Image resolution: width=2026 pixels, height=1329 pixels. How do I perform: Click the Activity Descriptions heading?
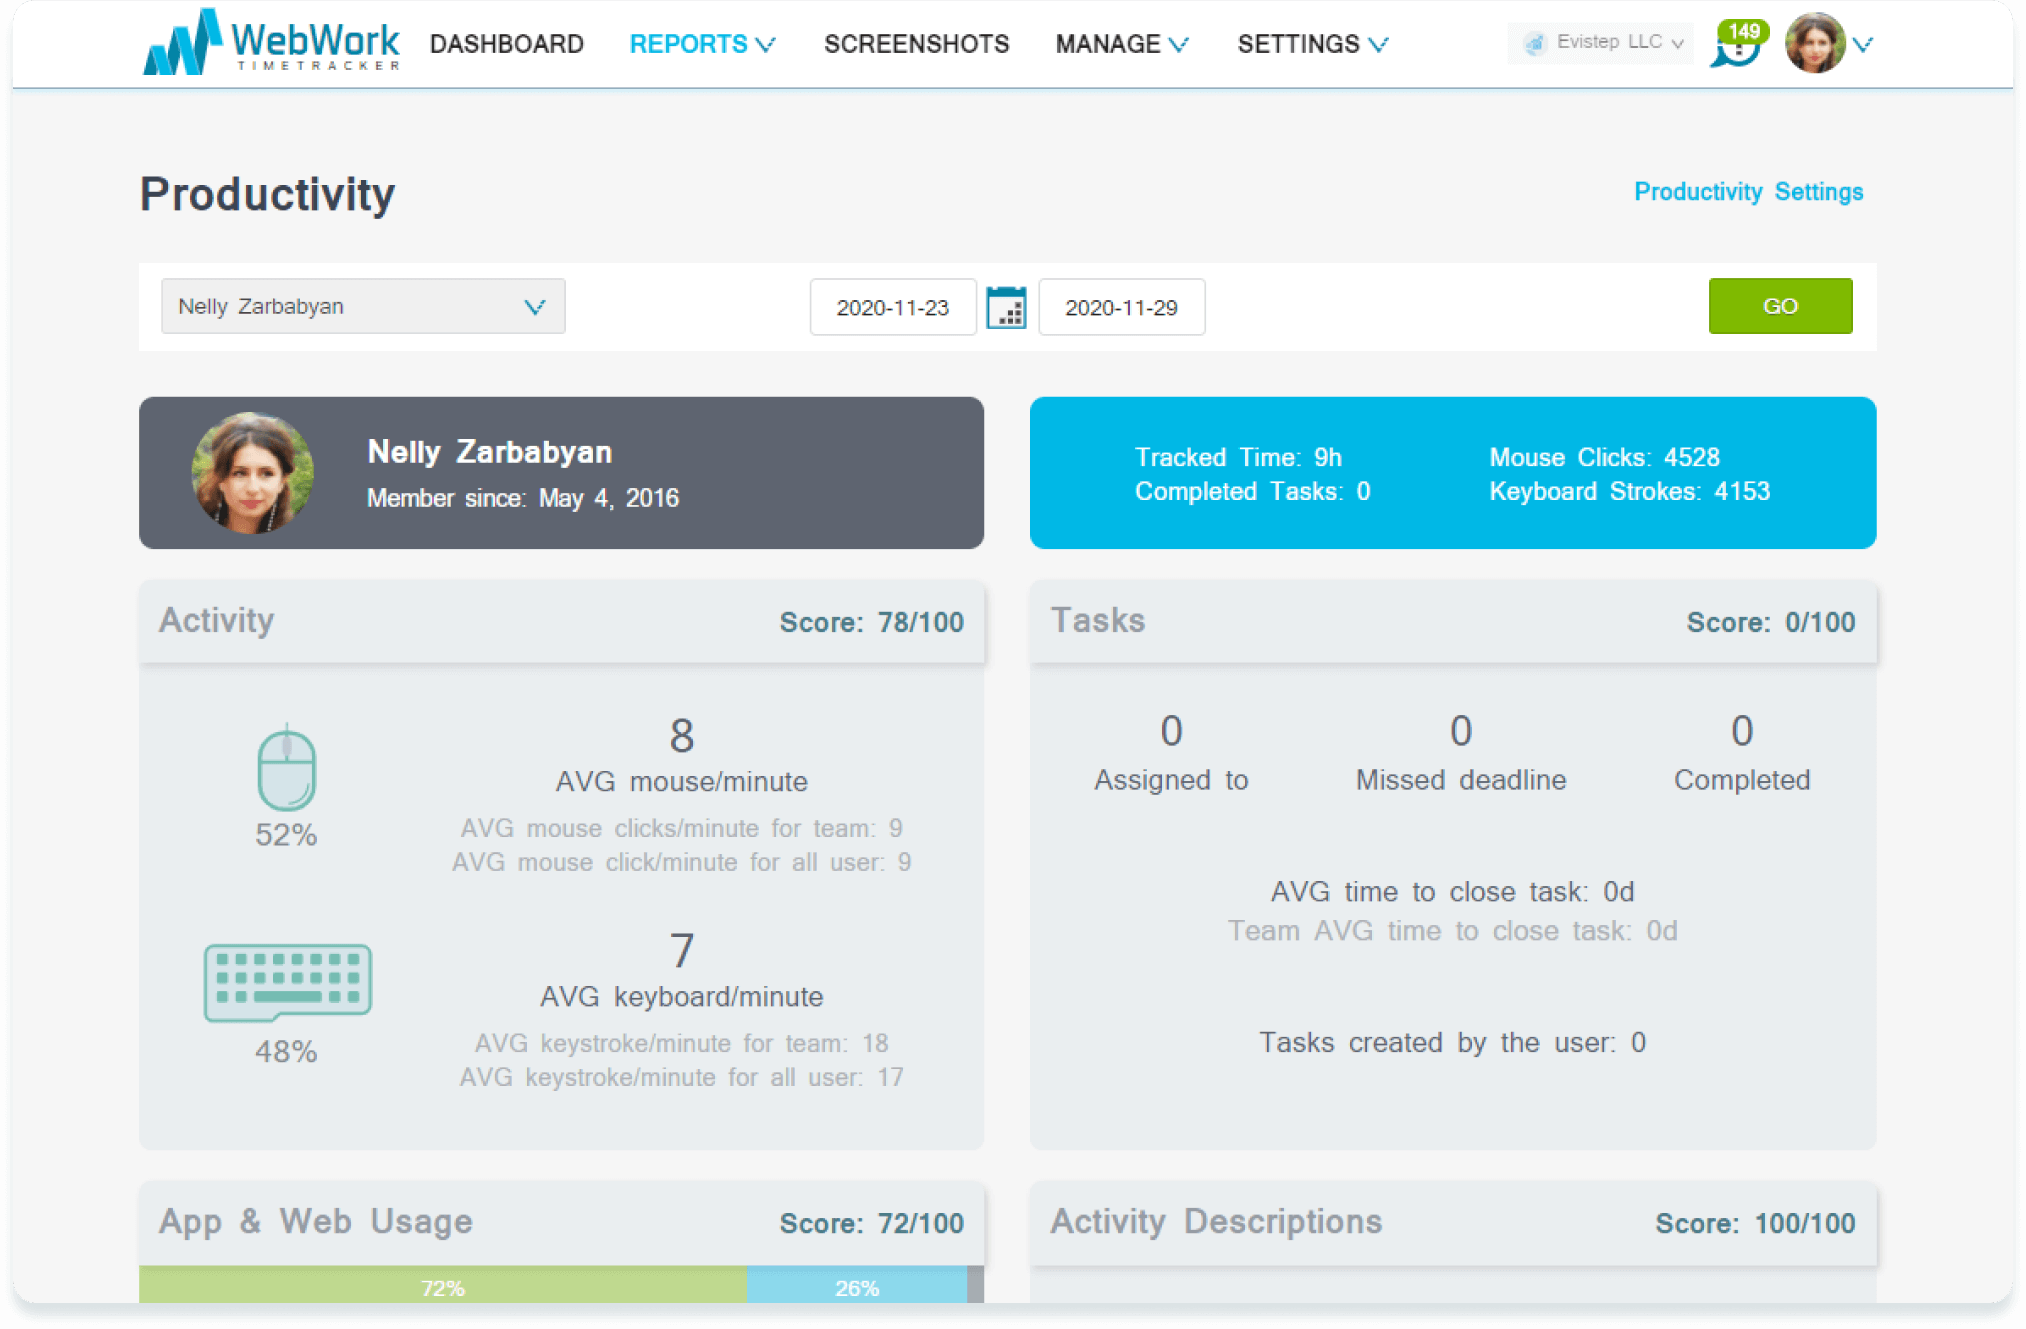(x=1216, y=1221)
